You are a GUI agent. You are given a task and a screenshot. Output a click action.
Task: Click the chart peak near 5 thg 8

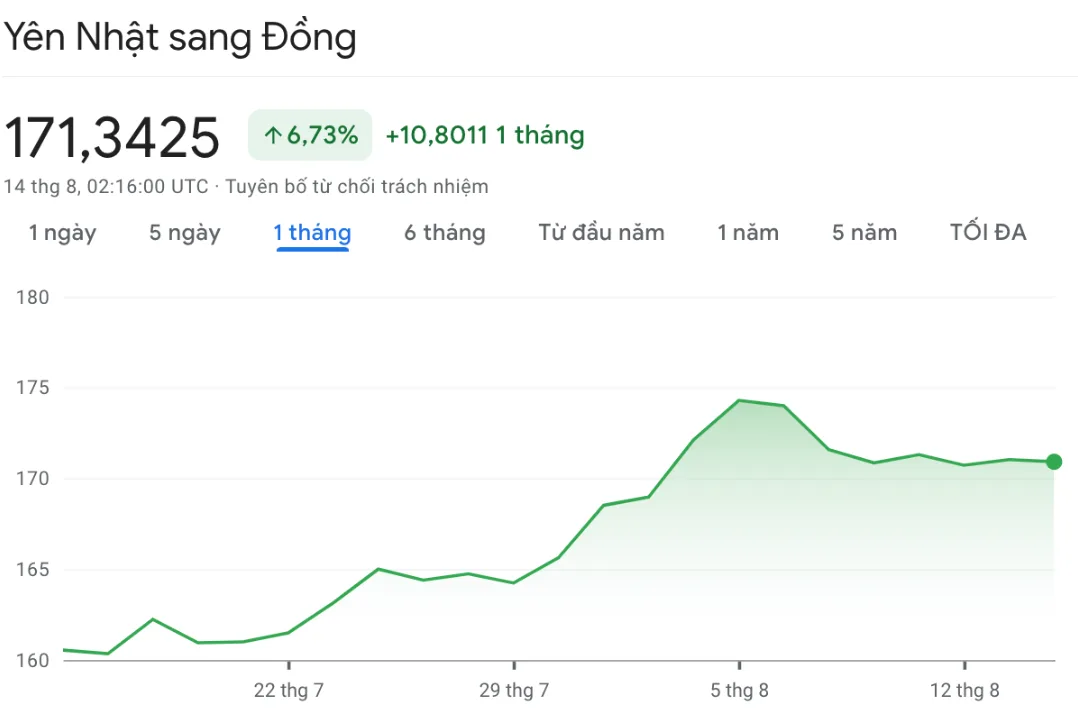click(739, 400)
